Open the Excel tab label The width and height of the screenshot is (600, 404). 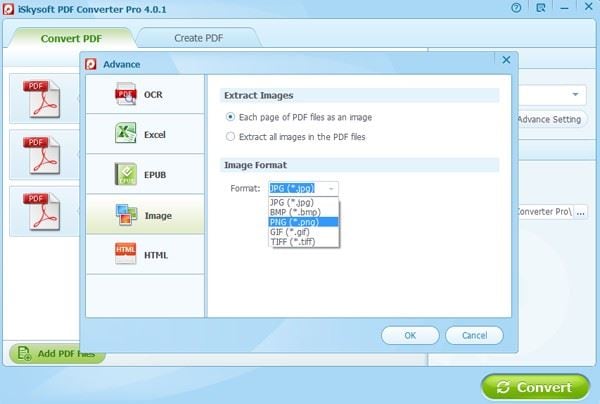155,135
